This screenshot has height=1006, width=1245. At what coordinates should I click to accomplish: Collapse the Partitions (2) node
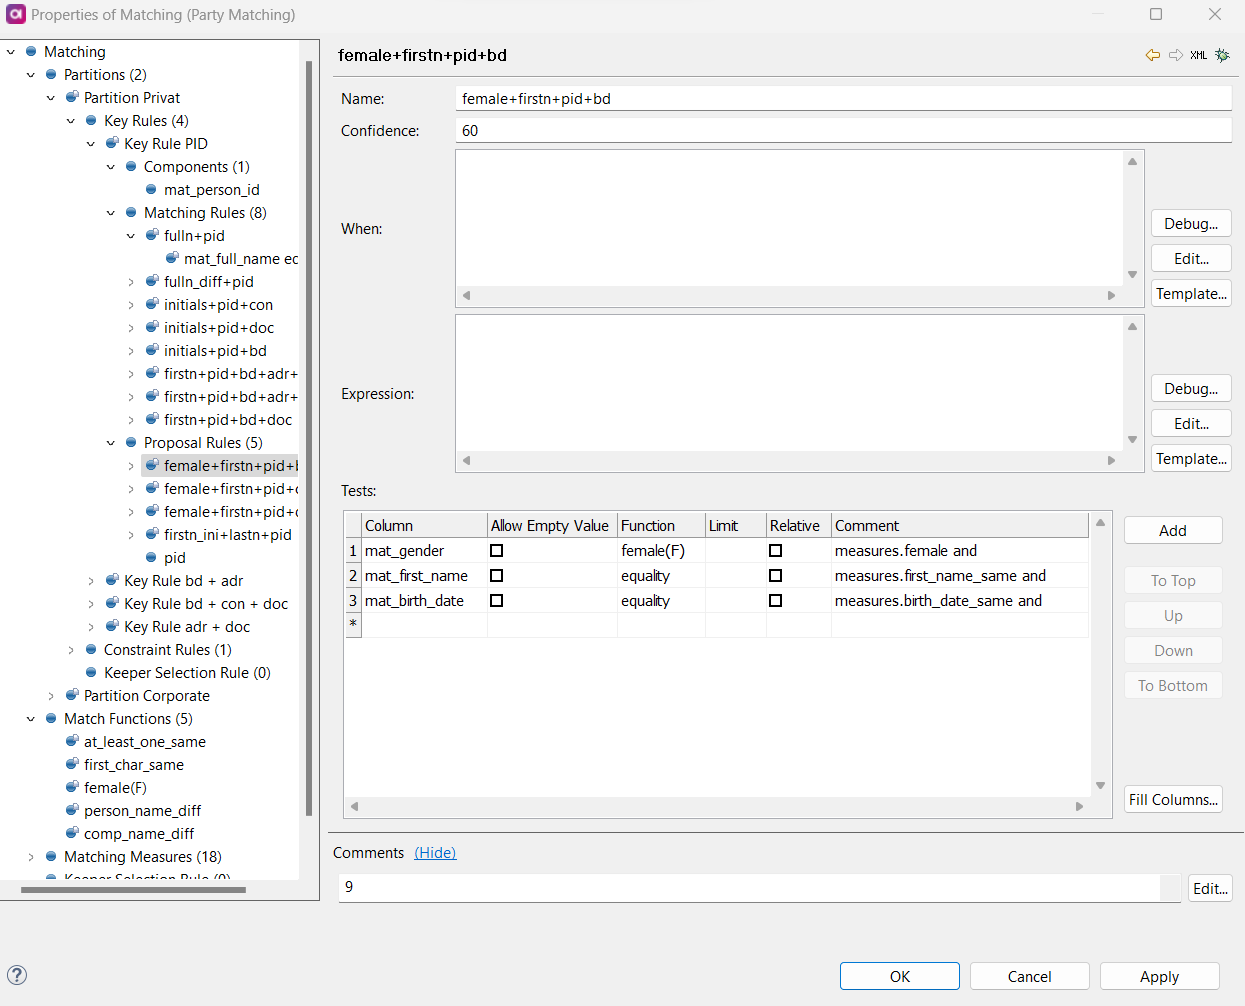tap(31, 74)
